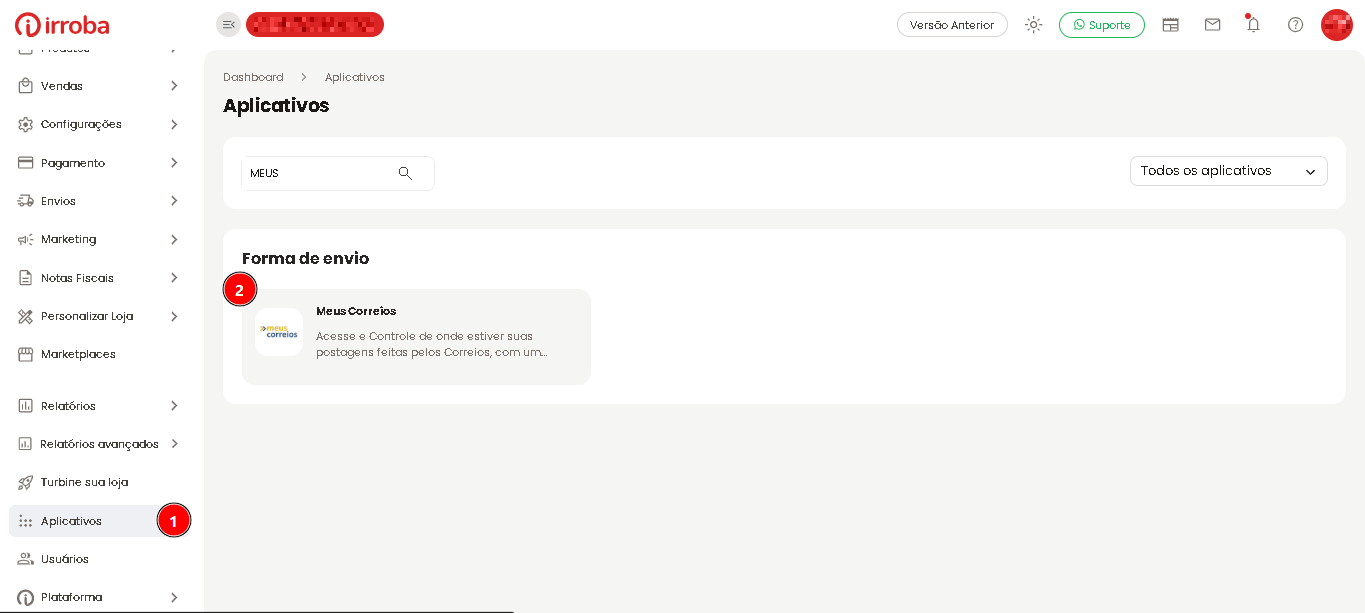Click the help question mark icon
The height and width of the screenshot is (613, 1365).
click(1295, 25)
